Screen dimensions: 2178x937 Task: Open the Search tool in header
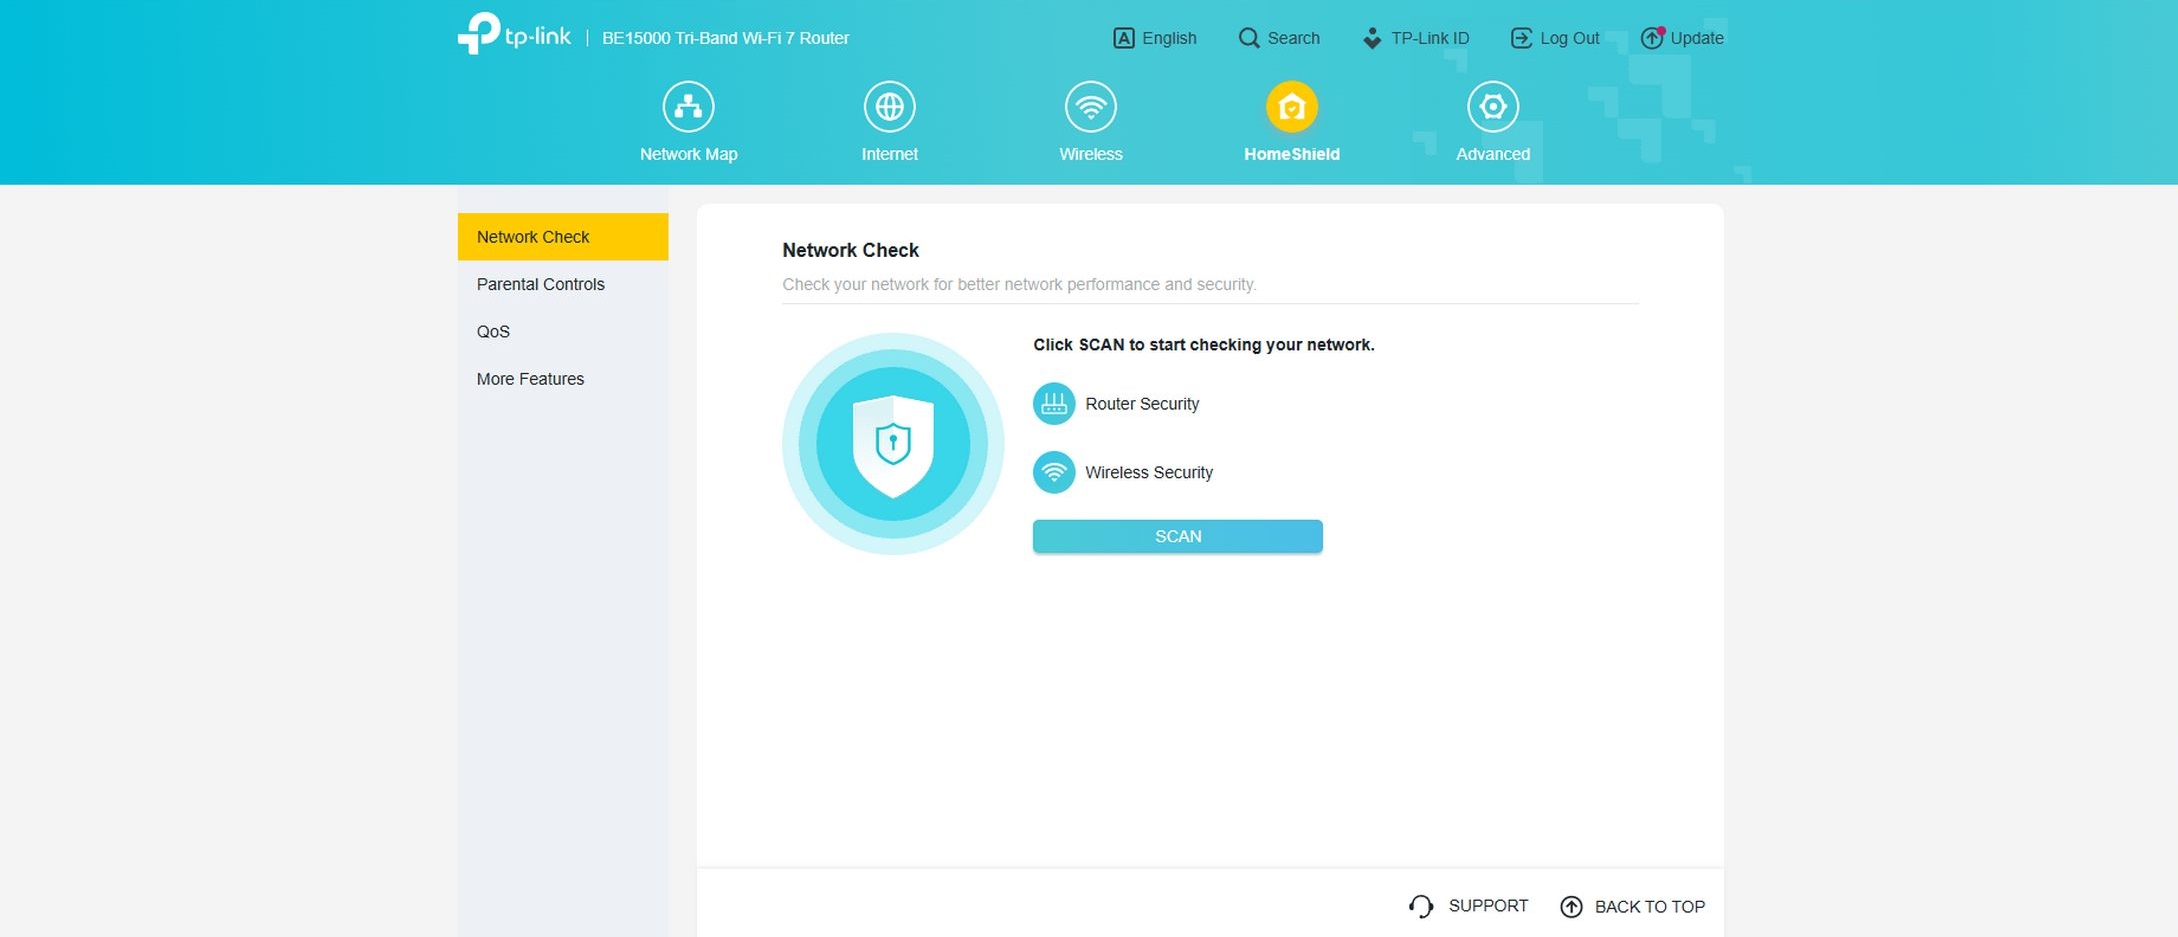1279,38
